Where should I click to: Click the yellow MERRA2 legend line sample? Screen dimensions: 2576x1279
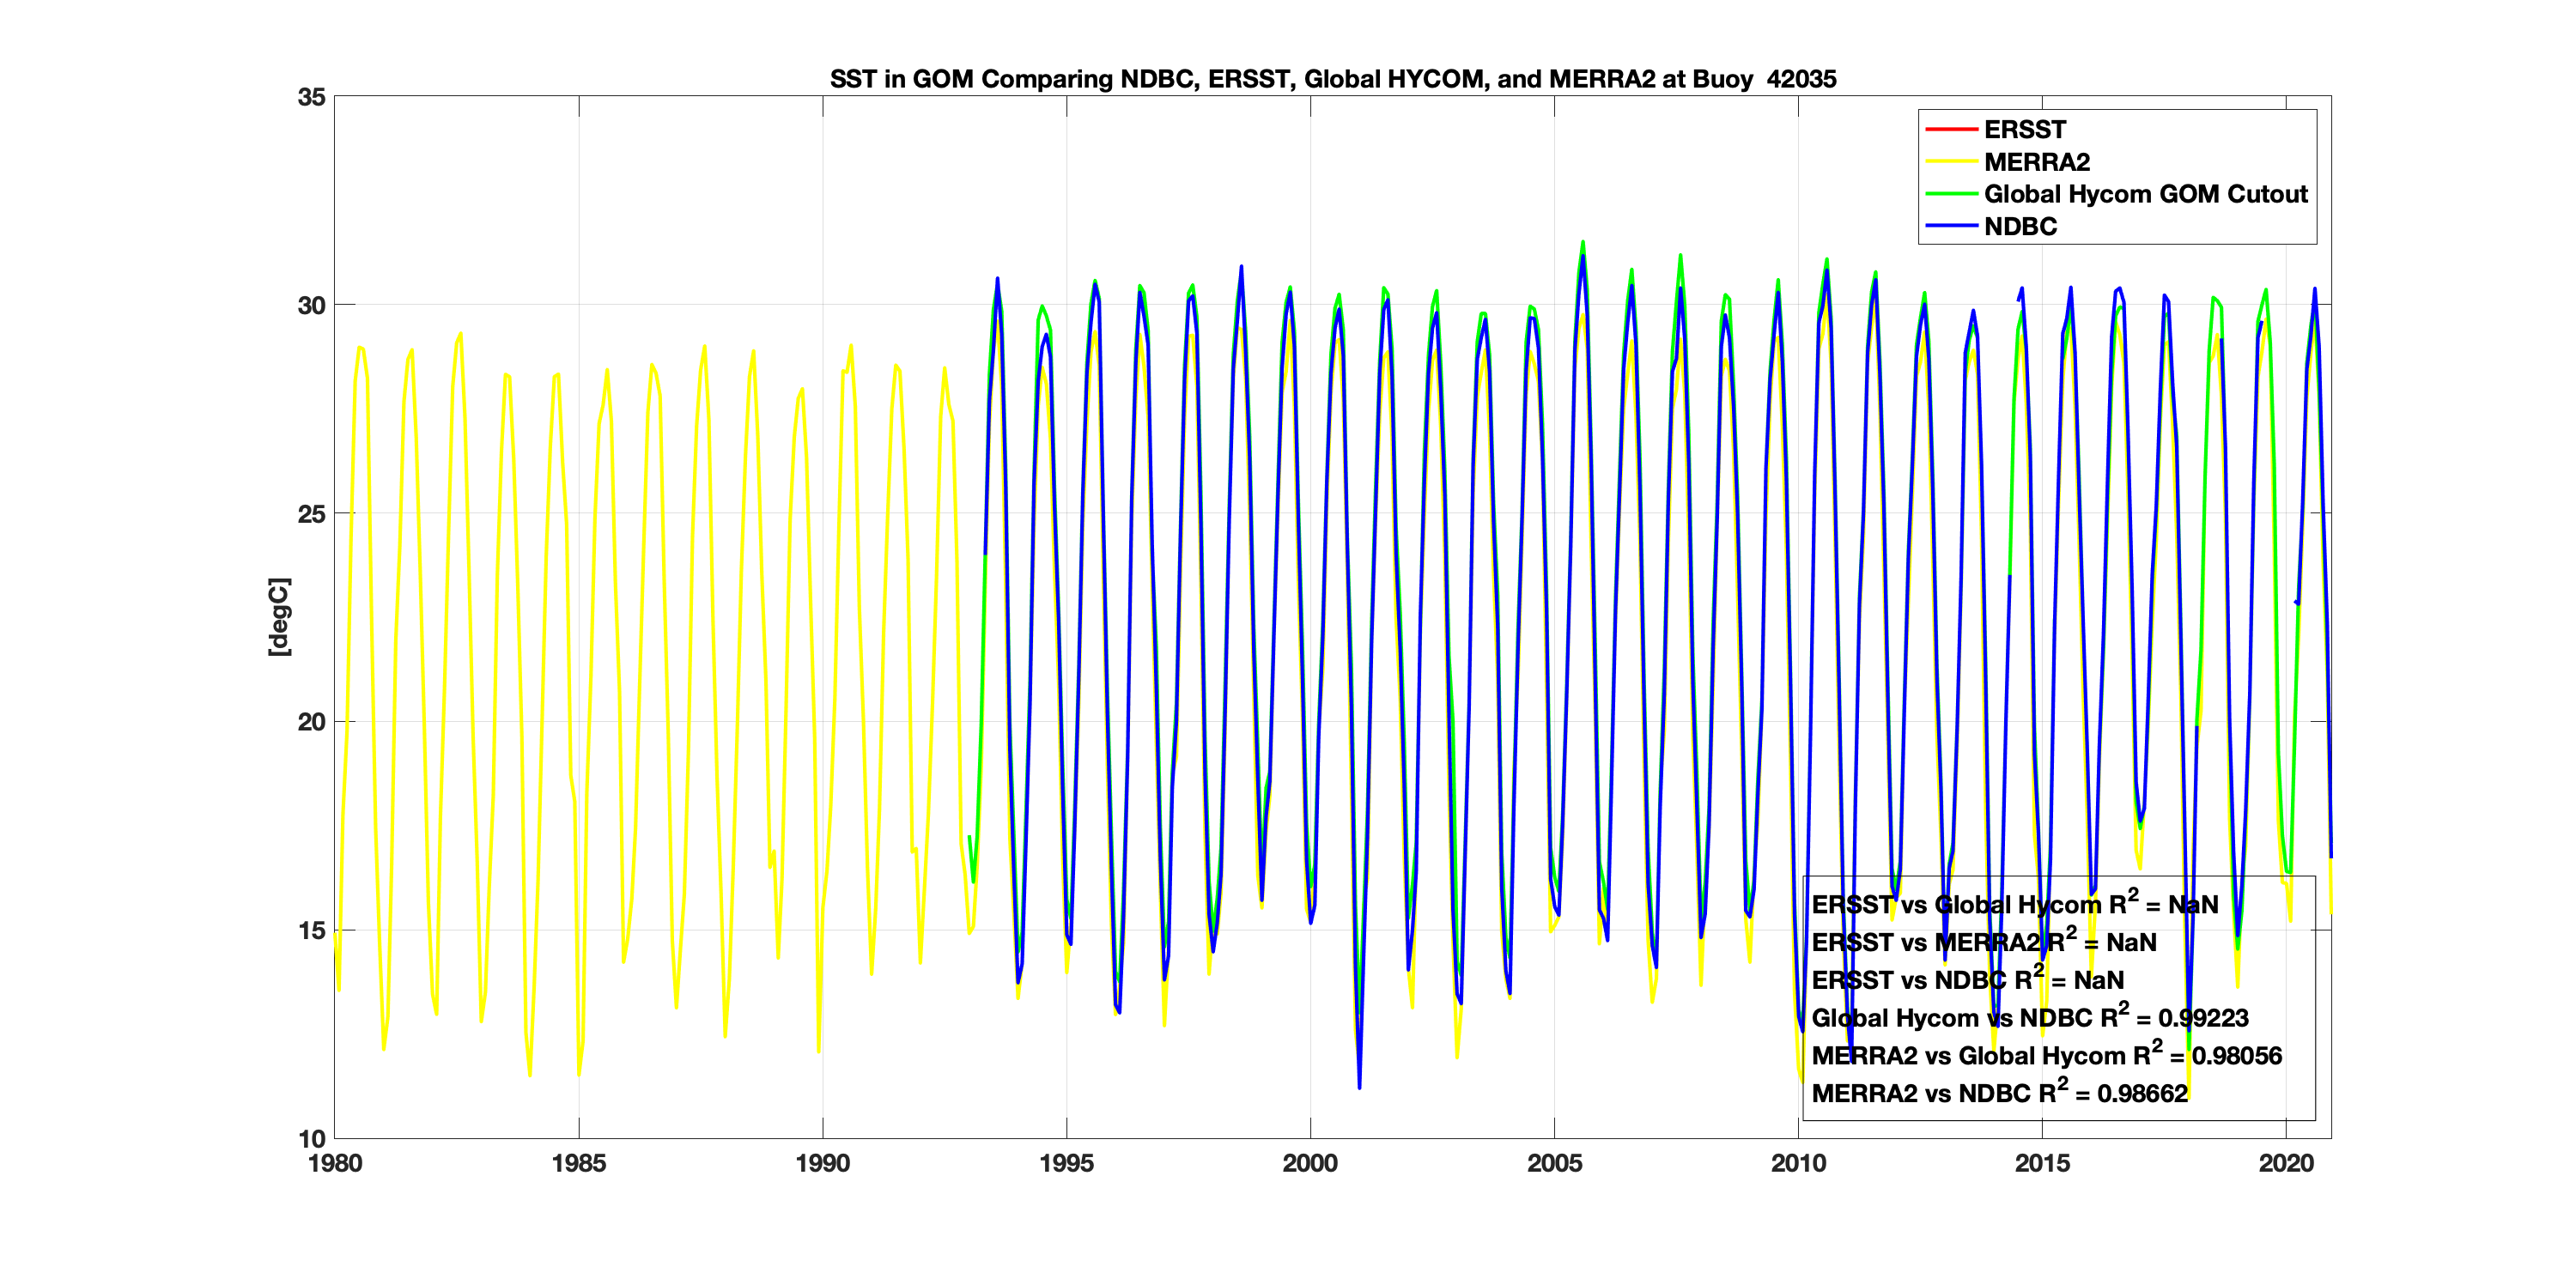(1950, 162)
